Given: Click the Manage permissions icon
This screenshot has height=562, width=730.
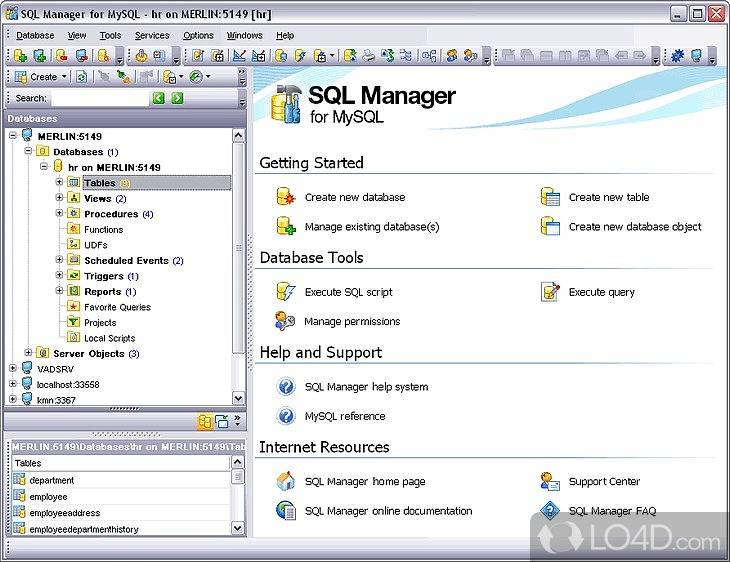Looking at the screenshot, I should pos(287,321).
